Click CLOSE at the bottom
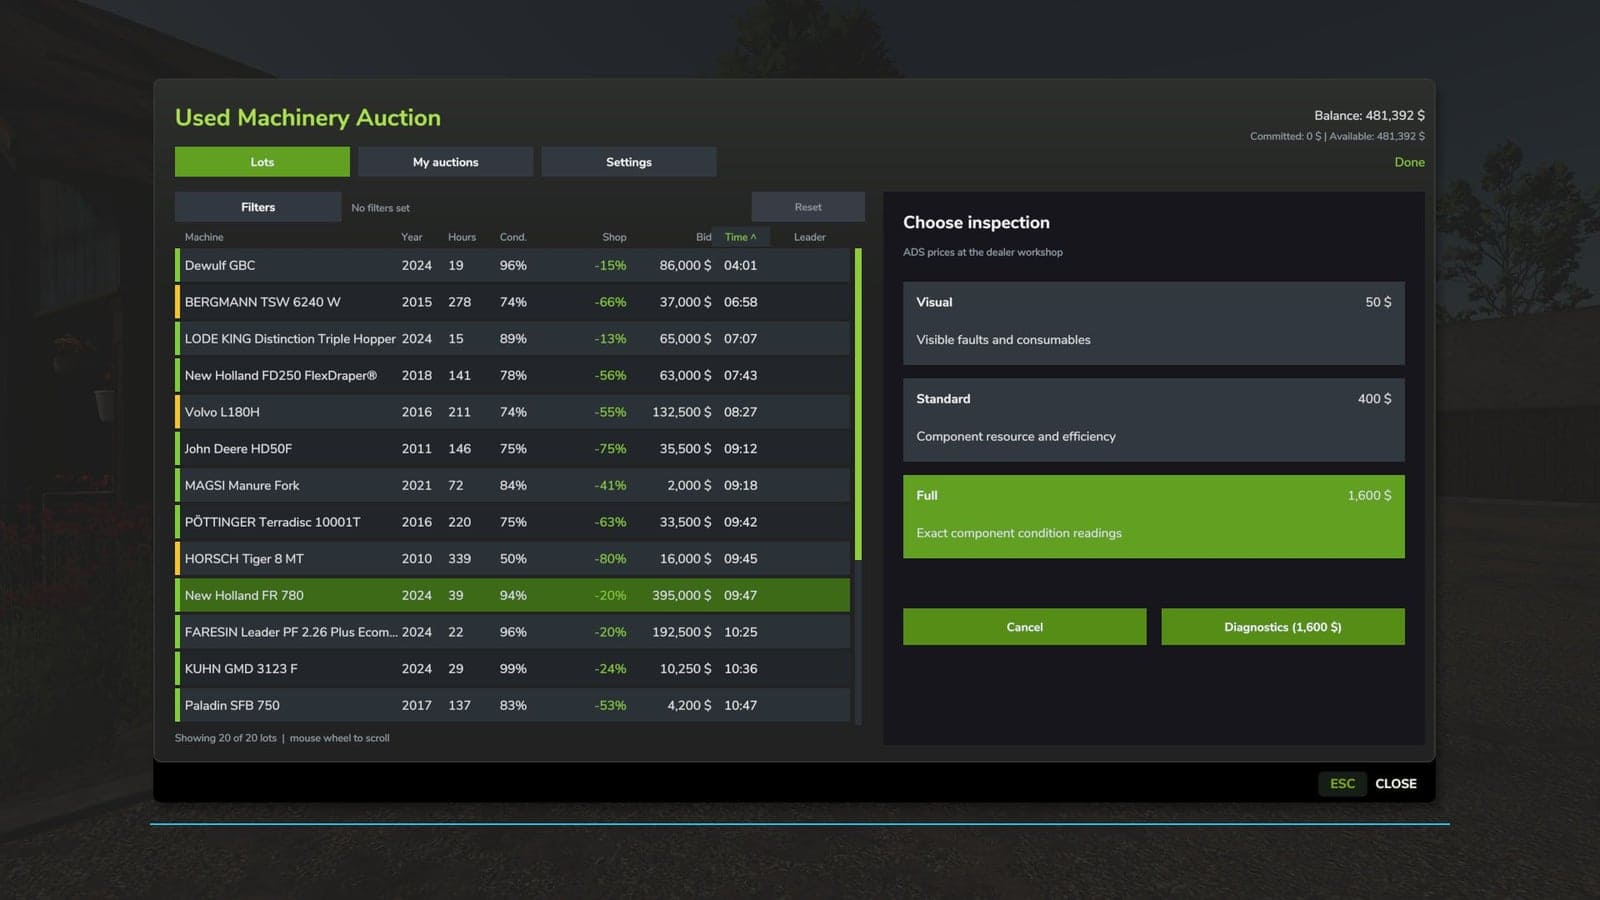The height and width of the screenshot is (900, 1600). pyautogui.click(x=1395, y=784)
